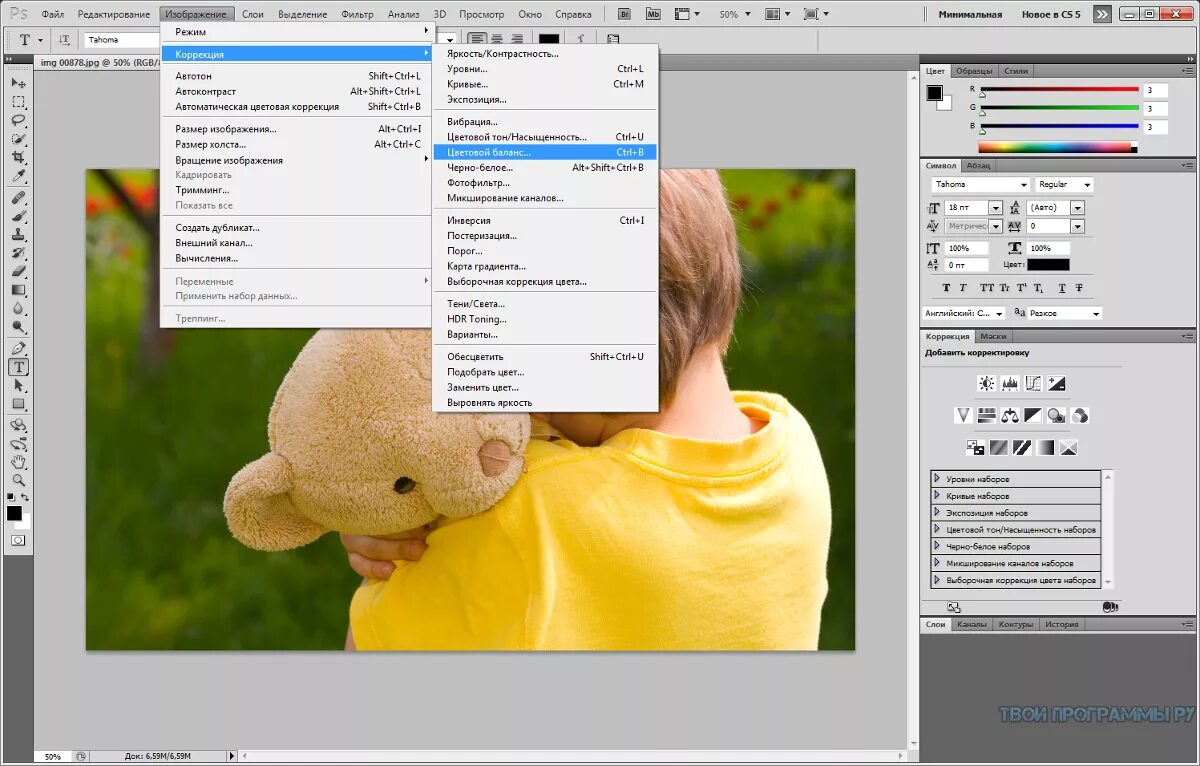Select the Brush tool
Image resolution: width=1200 pixels, height=766 pixels.
pyautogui.click(x=18, y=216)
